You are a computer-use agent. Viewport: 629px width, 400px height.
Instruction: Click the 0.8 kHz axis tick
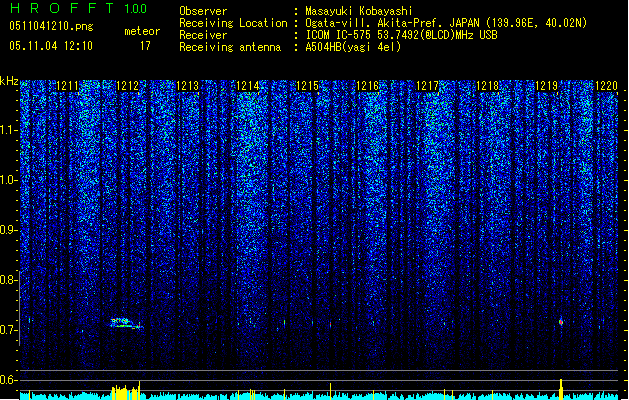9,280
